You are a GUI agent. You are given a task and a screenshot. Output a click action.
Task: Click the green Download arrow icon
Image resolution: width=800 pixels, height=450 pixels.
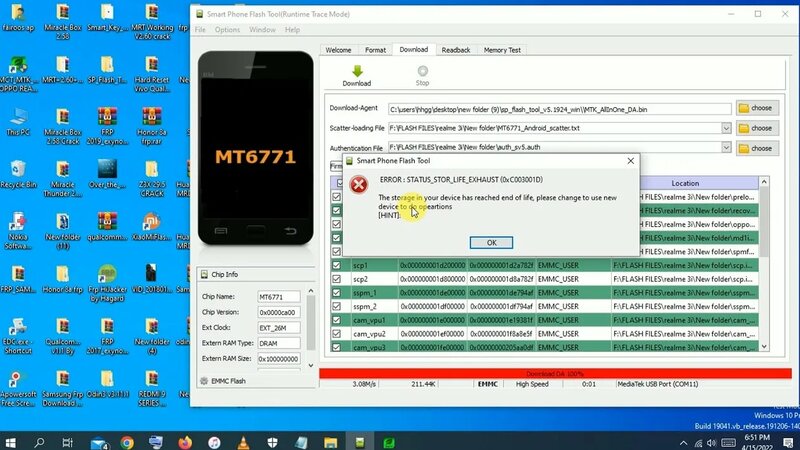pos(357,71)
